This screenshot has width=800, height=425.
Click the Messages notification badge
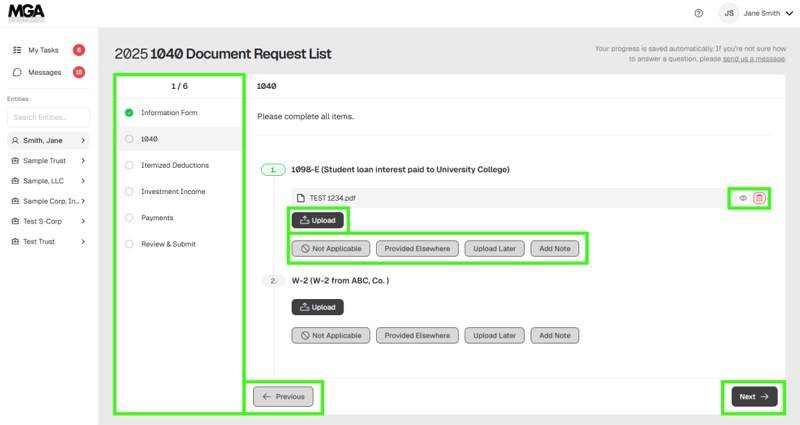click(79, 72)
